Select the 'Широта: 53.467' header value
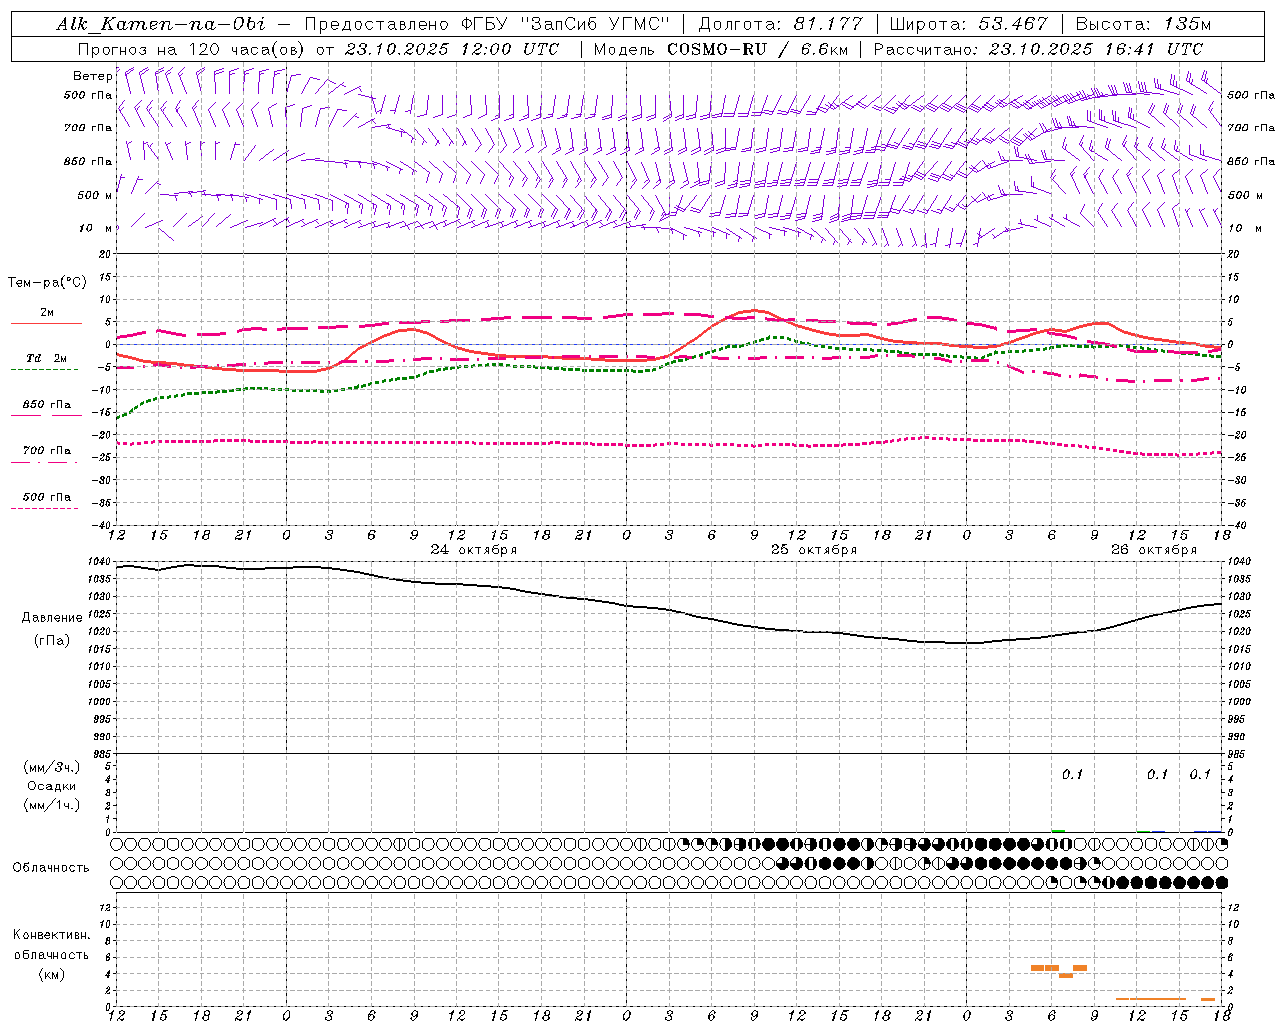This screenshot has width=1280, height=1024. tap(968, 24)
